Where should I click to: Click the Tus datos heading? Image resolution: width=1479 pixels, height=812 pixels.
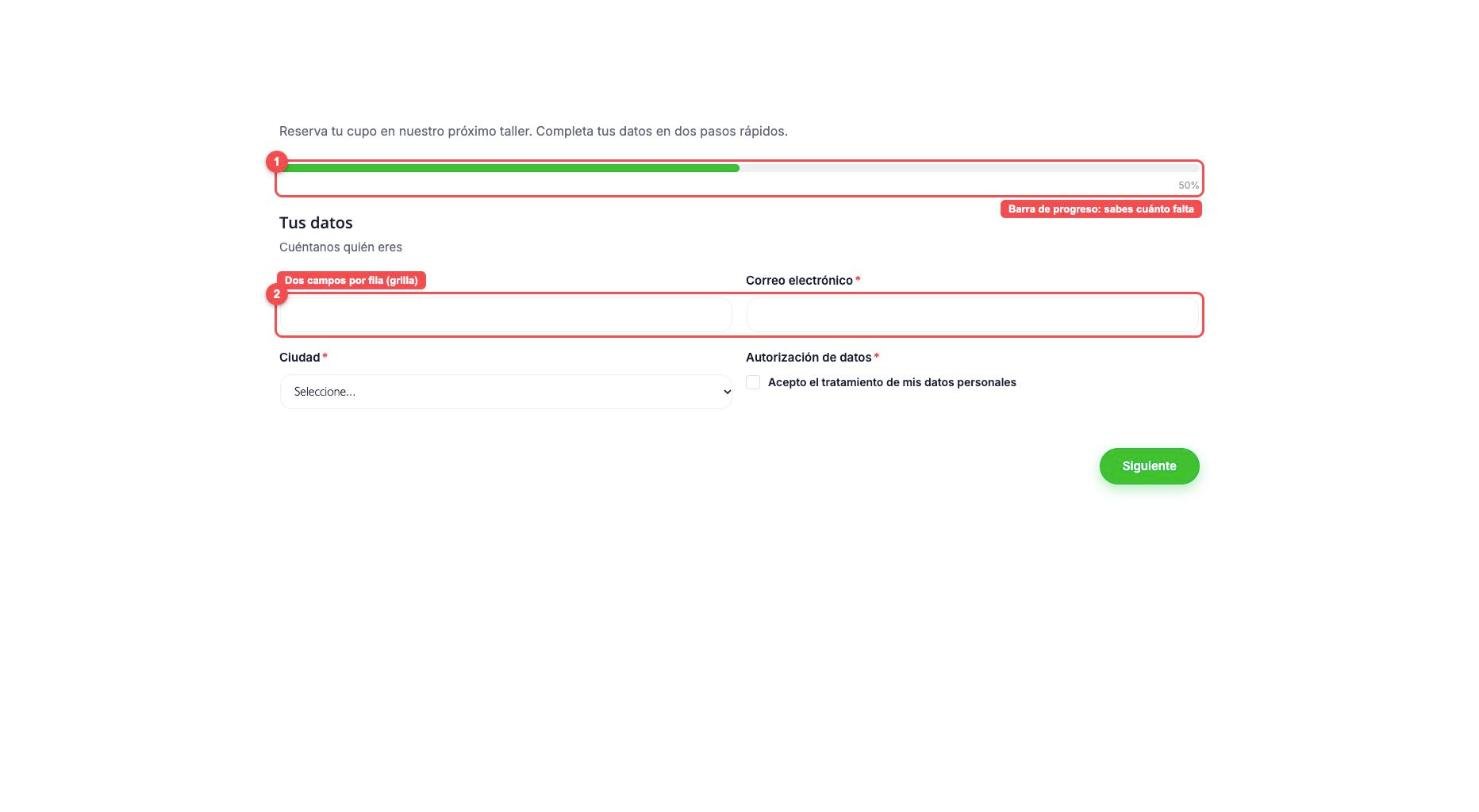click(x=316, y=223)
